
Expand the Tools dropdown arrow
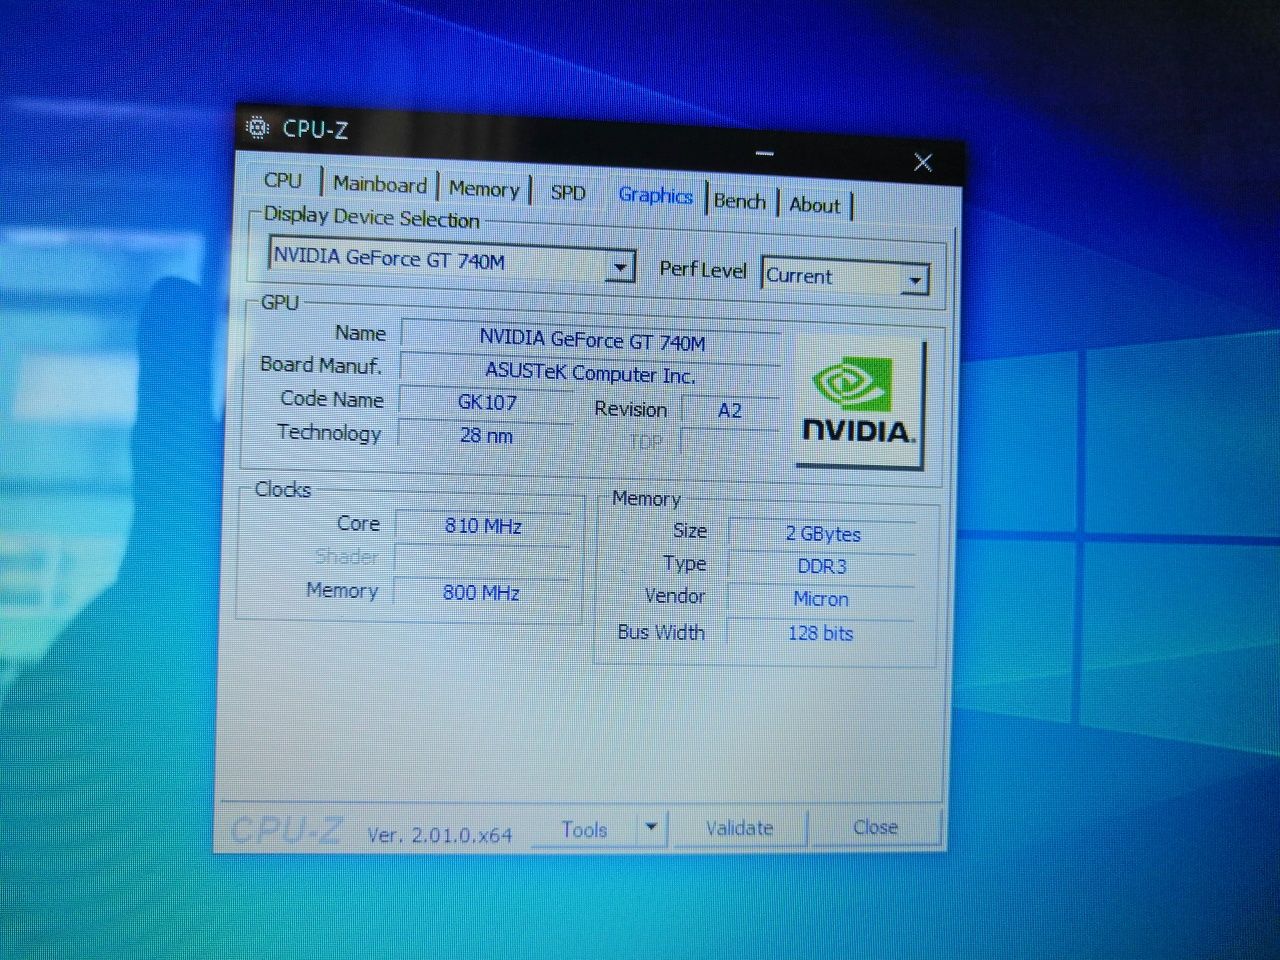point(651,828)
